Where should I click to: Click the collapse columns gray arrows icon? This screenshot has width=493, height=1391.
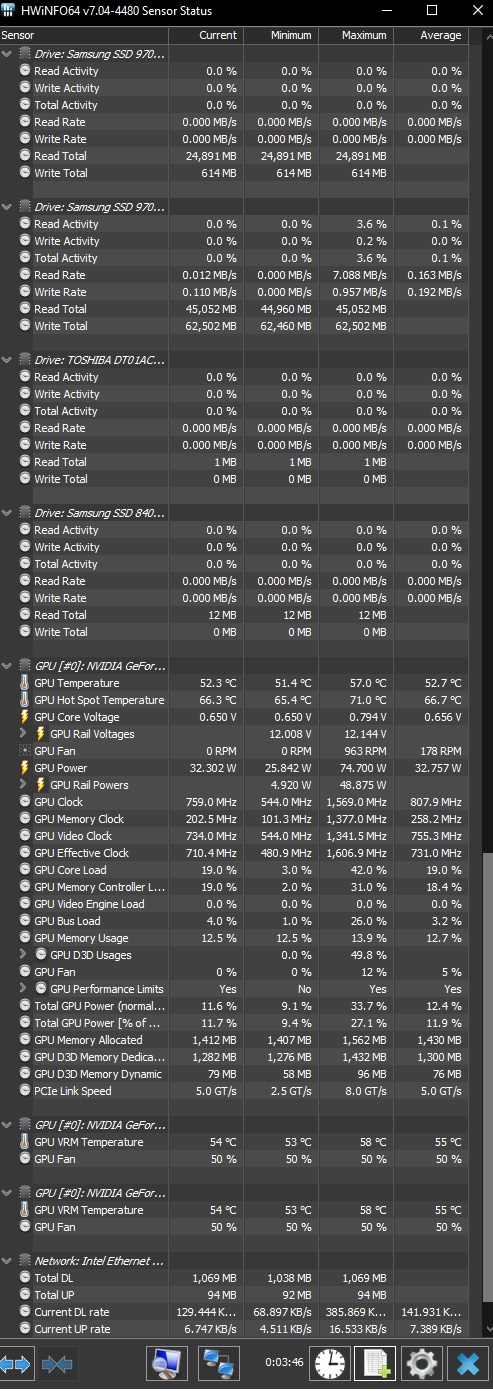[x=57, y=1363]
